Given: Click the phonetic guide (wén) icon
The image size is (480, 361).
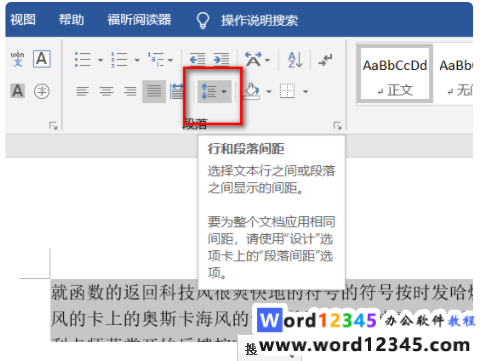Looking at the screenshot, I should pyautogui.click(x=17, y=59).
